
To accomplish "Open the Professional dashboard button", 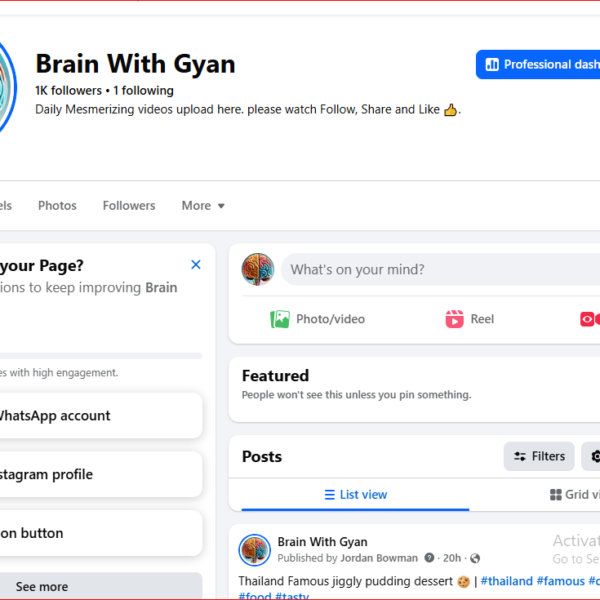I will click(x=538, y=64).
